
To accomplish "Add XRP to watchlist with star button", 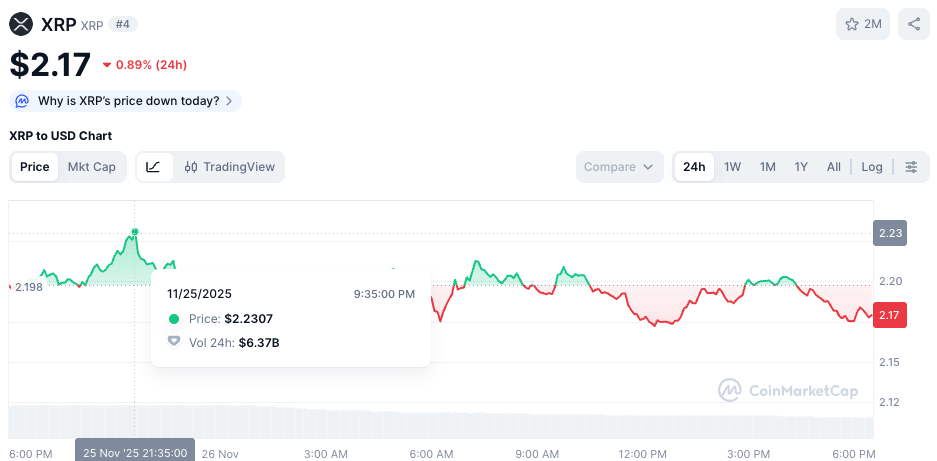I will pos(863,25).
